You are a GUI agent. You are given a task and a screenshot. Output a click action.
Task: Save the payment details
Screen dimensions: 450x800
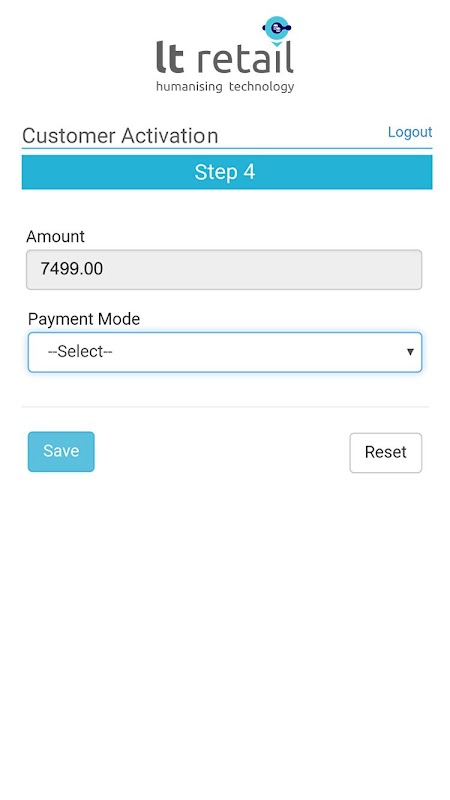(61, 452)
